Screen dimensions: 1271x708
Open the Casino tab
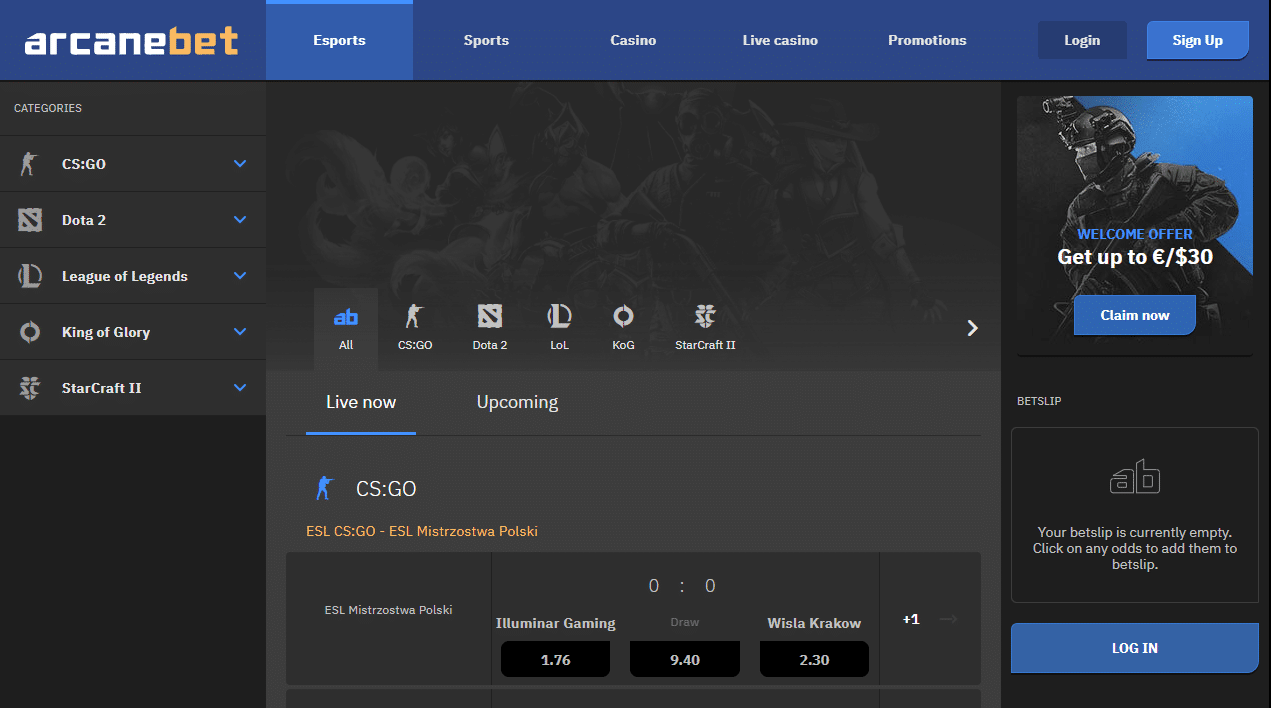(x=633, y=41)
